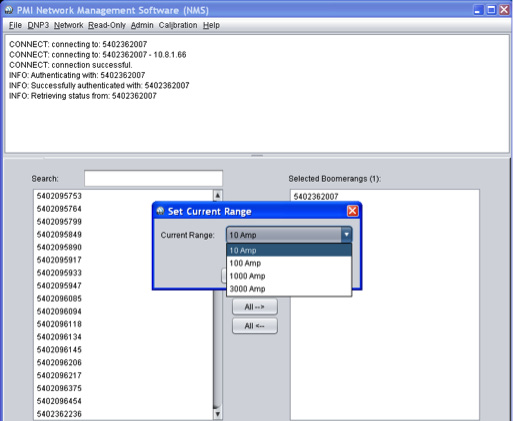Screen dimensions: 513x421
Task: Click log line 'INFO: Successfully authenticated with: 5402362007'
Action: [99, 86]
